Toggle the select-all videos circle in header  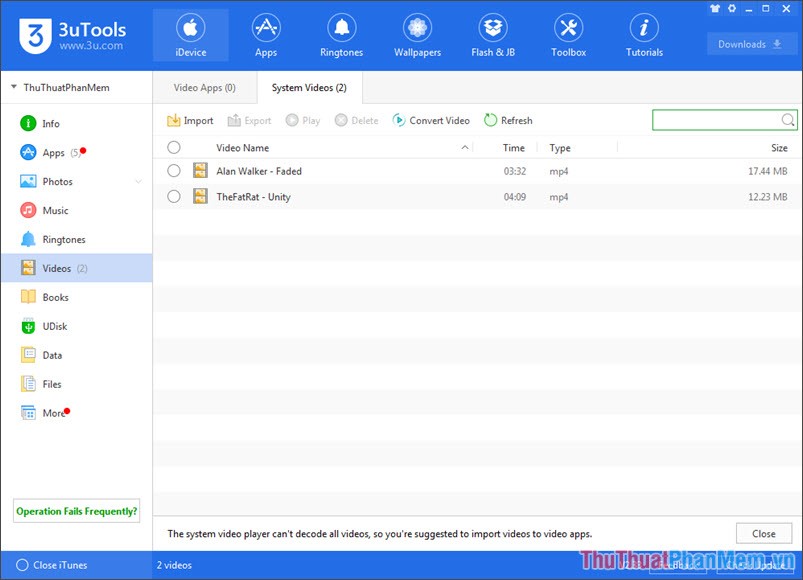coord(174,148)
